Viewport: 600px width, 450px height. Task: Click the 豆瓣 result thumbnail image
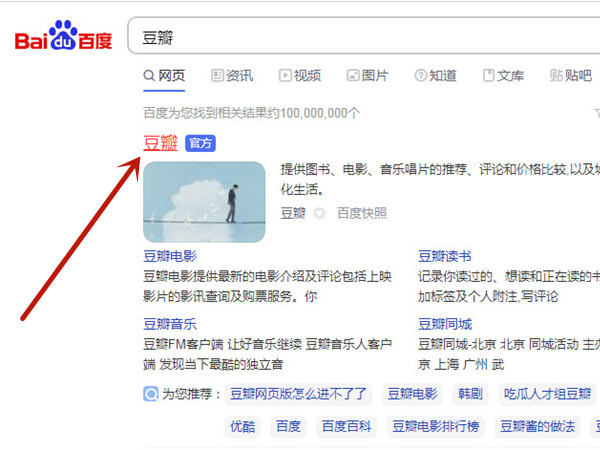coord(204,202)
